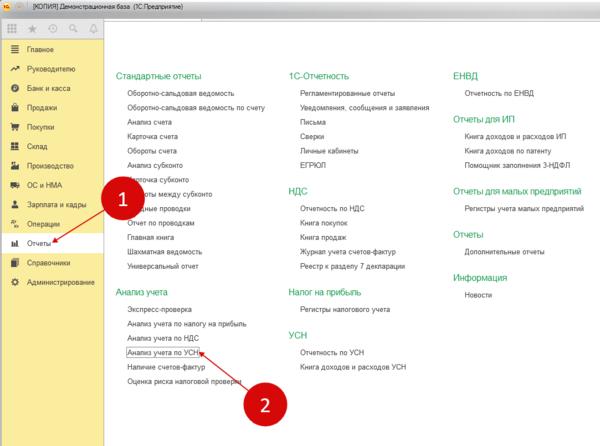
Task: Open the Покупки section
Action: pos(41,127)
